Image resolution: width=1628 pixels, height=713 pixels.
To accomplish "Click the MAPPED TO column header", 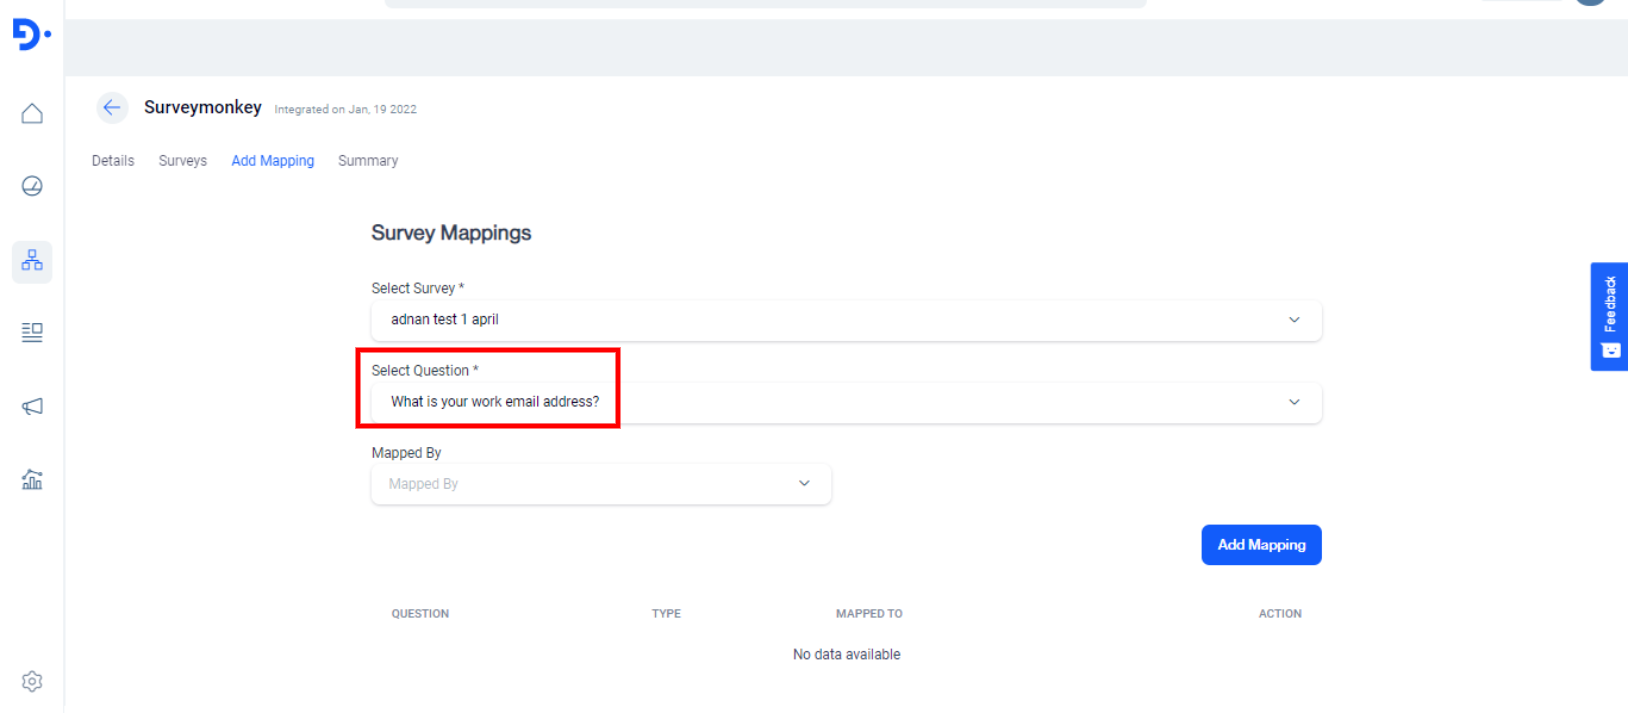I will (x=868, y=614).
